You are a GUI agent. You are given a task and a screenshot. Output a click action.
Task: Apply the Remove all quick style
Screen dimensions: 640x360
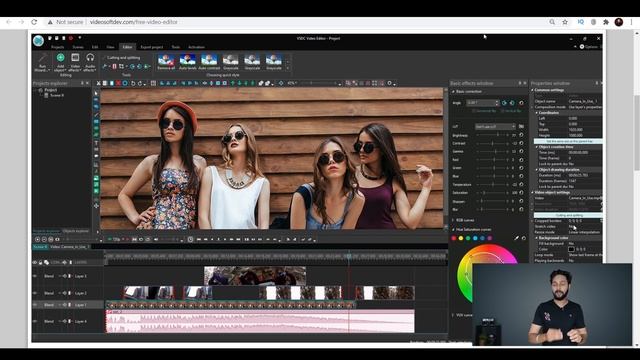pos(166,62)
